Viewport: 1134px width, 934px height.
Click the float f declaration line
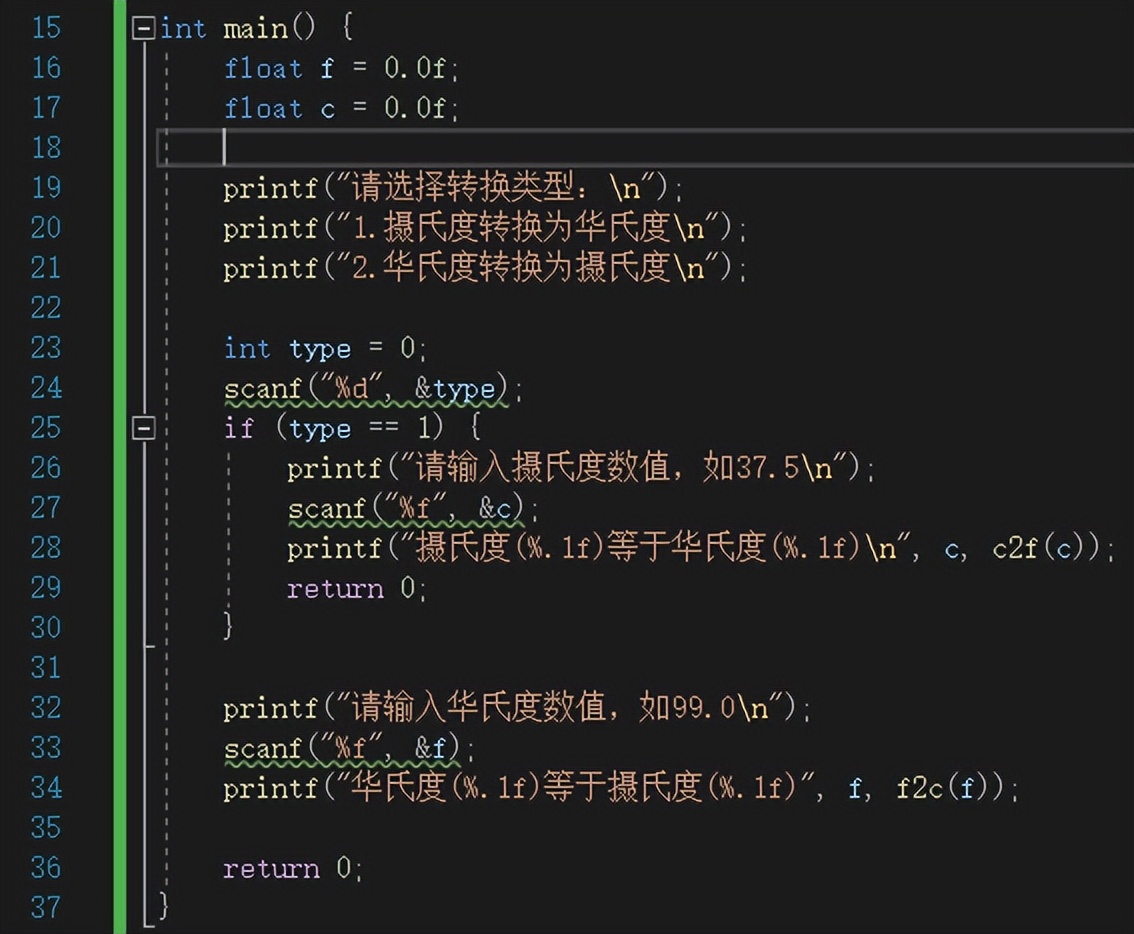[340, 68]
